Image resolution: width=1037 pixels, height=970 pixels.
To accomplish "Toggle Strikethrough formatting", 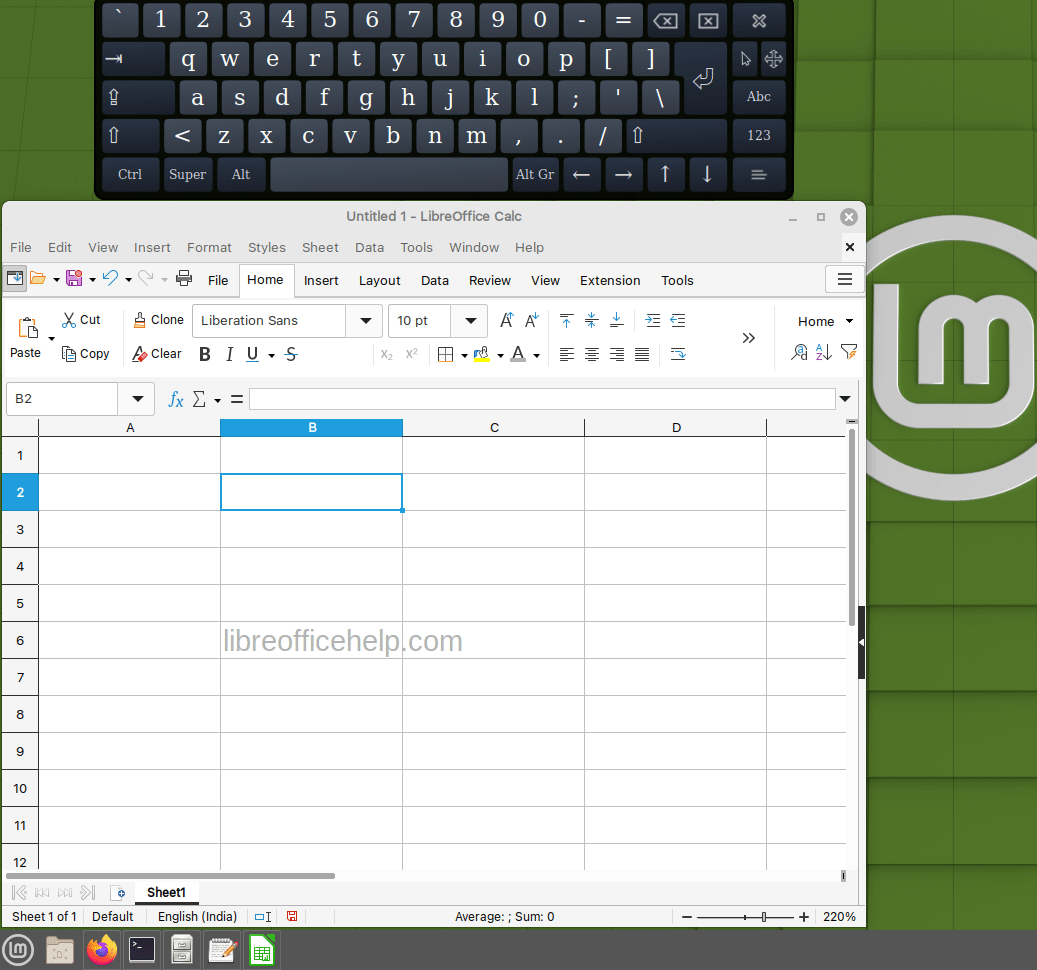I will (291, 355).
